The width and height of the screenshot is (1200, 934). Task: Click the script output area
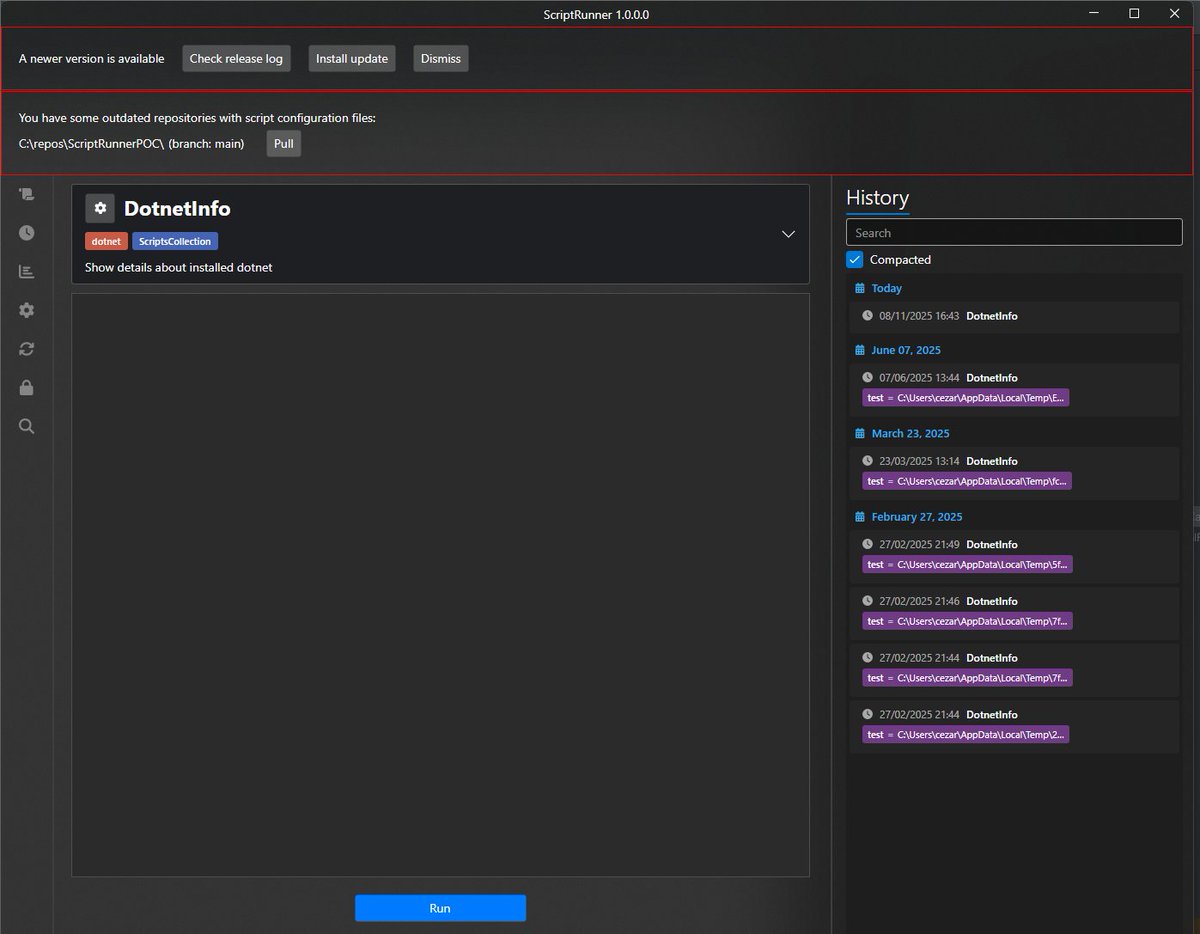pos(440,585)
